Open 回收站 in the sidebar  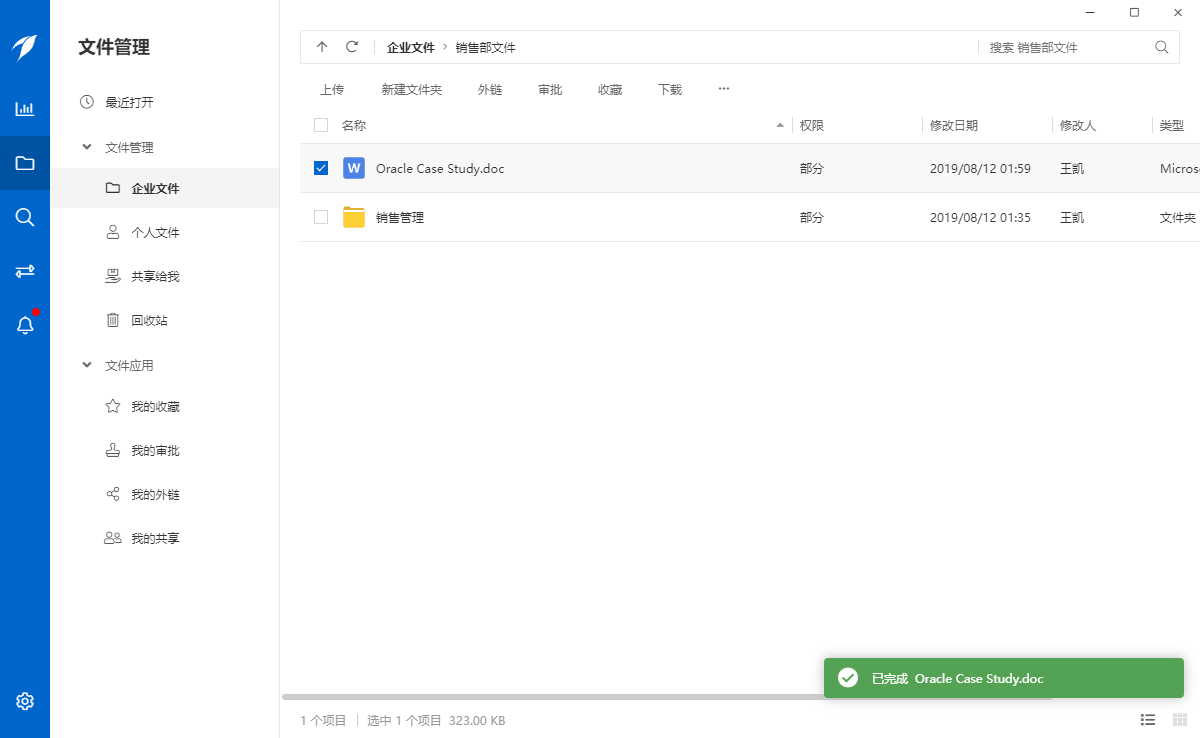coord(149,320)
